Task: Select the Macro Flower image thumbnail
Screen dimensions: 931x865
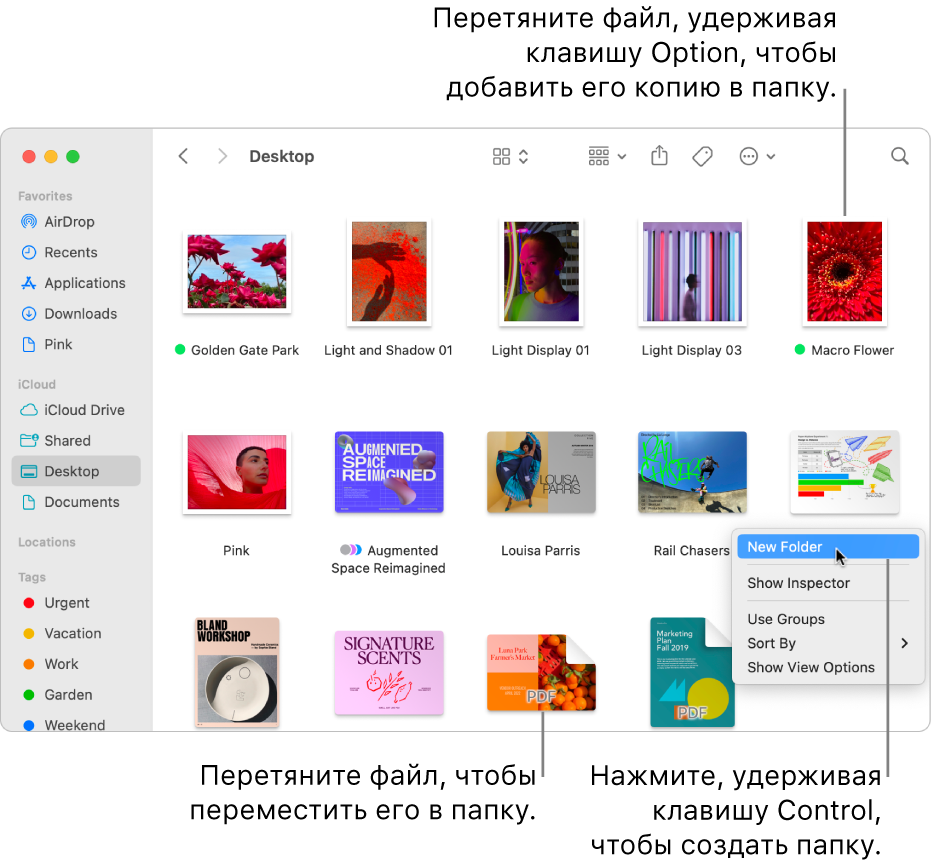Action: [x=845, y=271]
